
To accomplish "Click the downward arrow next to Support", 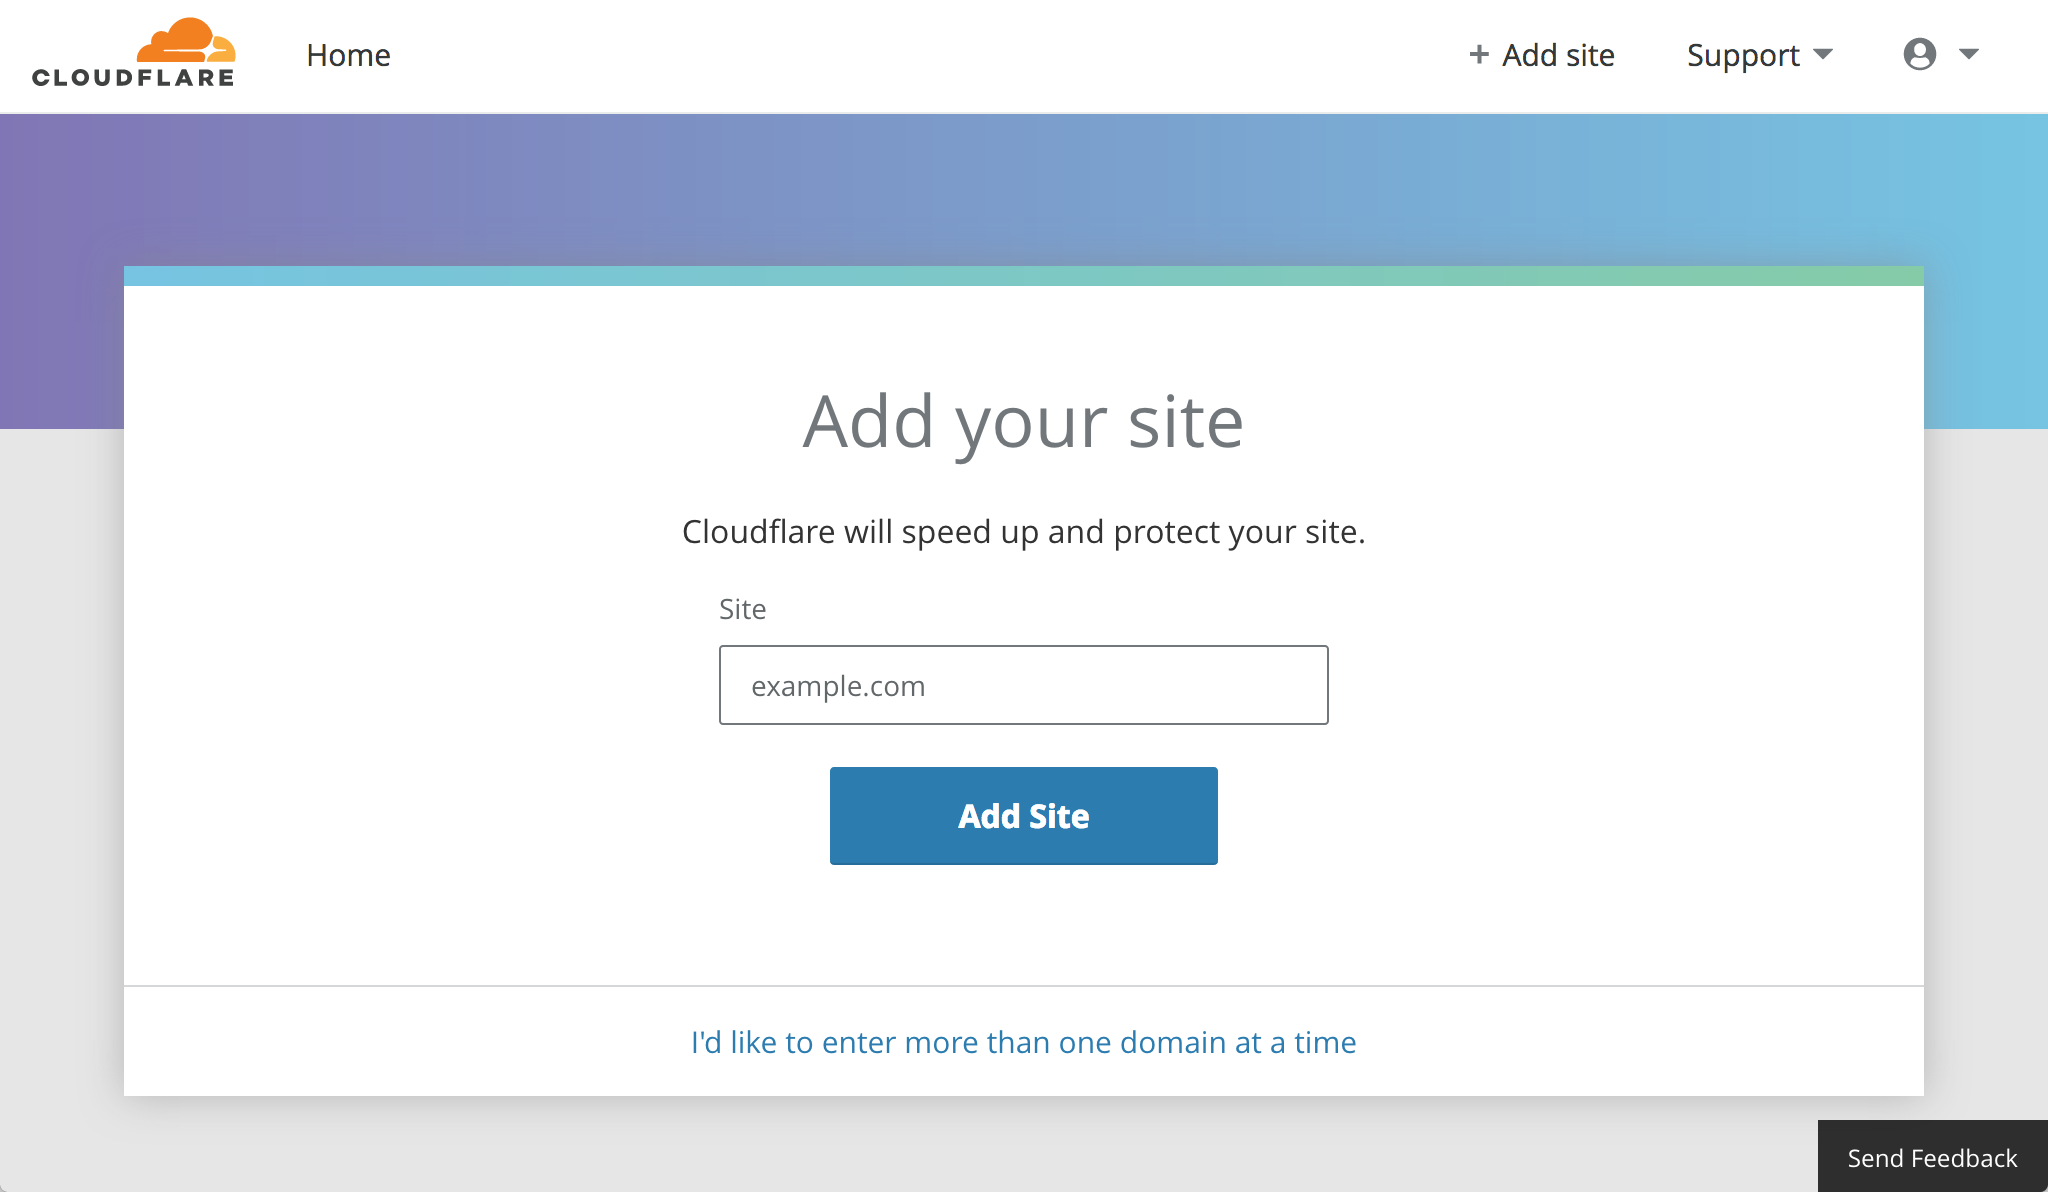I will 1824,55.
